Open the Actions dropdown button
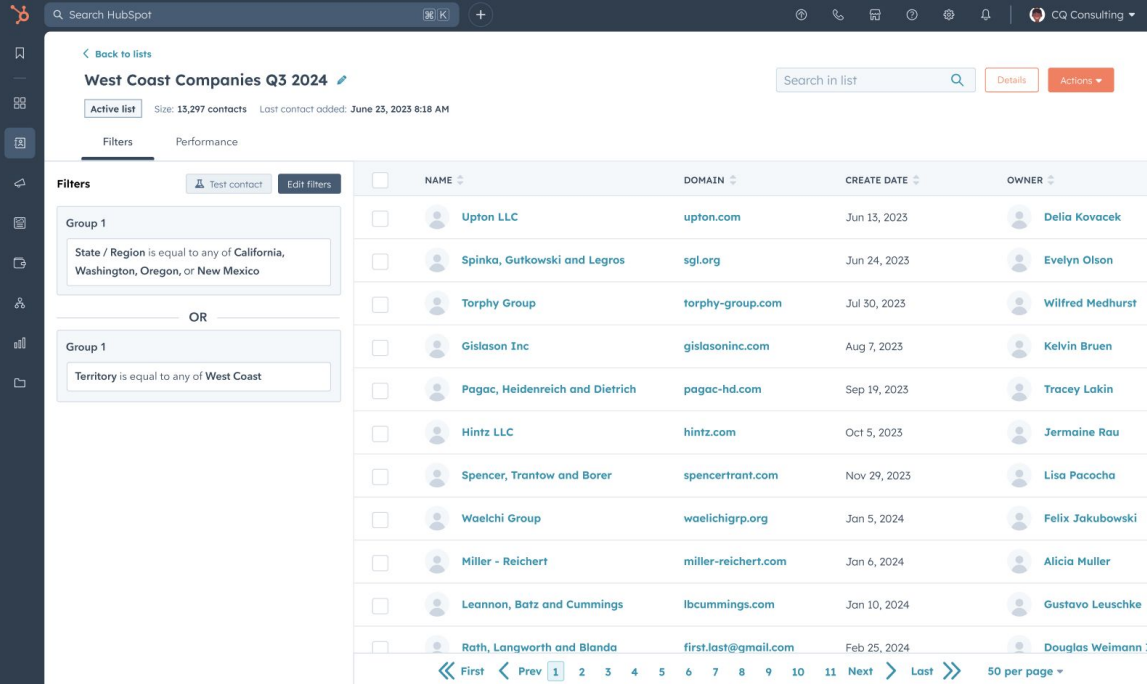 coord(1080,80)
